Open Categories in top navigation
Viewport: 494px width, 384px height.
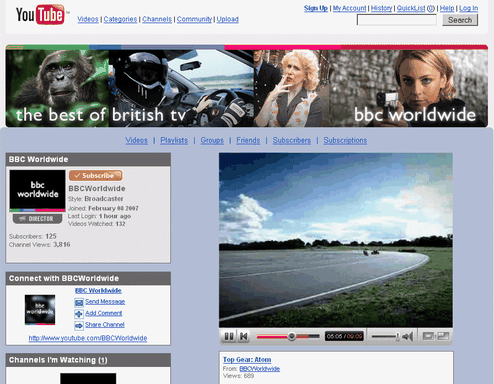tap(120, 19)
